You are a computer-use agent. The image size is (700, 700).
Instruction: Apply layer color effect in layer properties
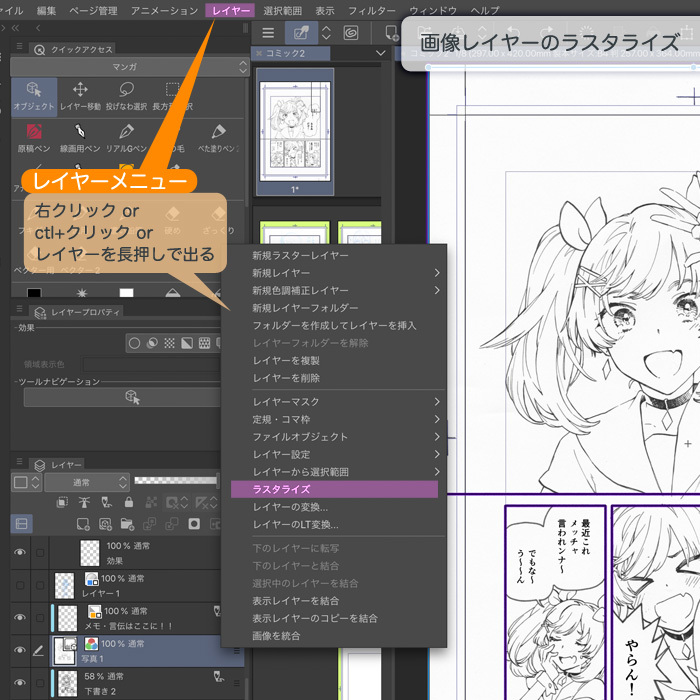[x=187, y=343]
